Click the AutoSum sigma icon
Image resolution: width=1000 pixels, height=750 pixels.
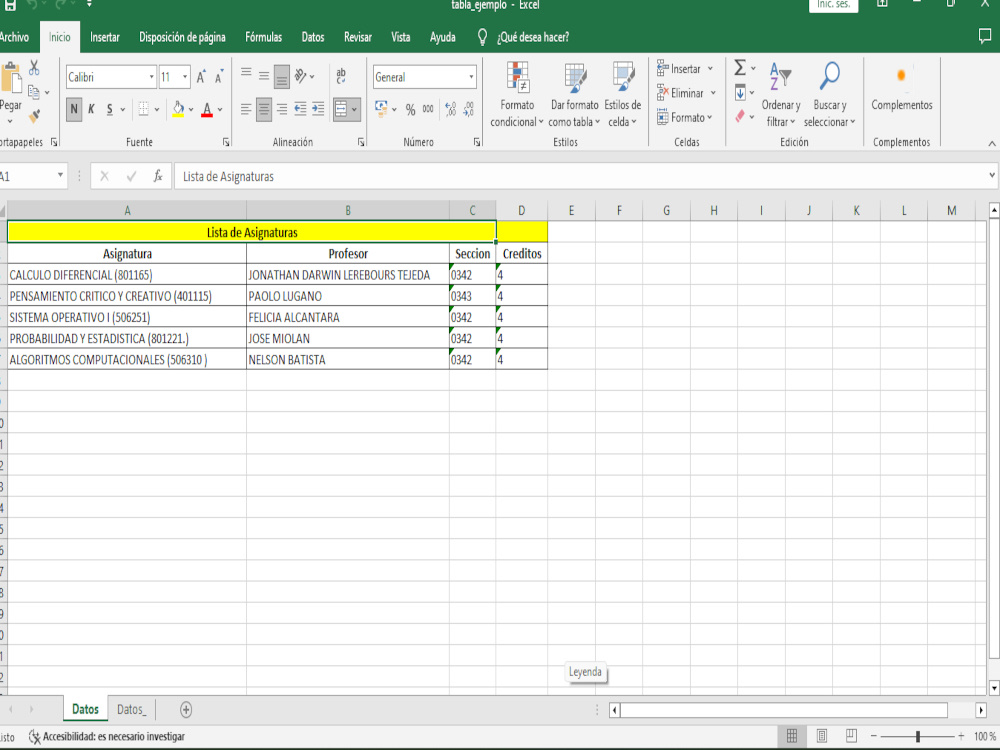coord(740,68)
